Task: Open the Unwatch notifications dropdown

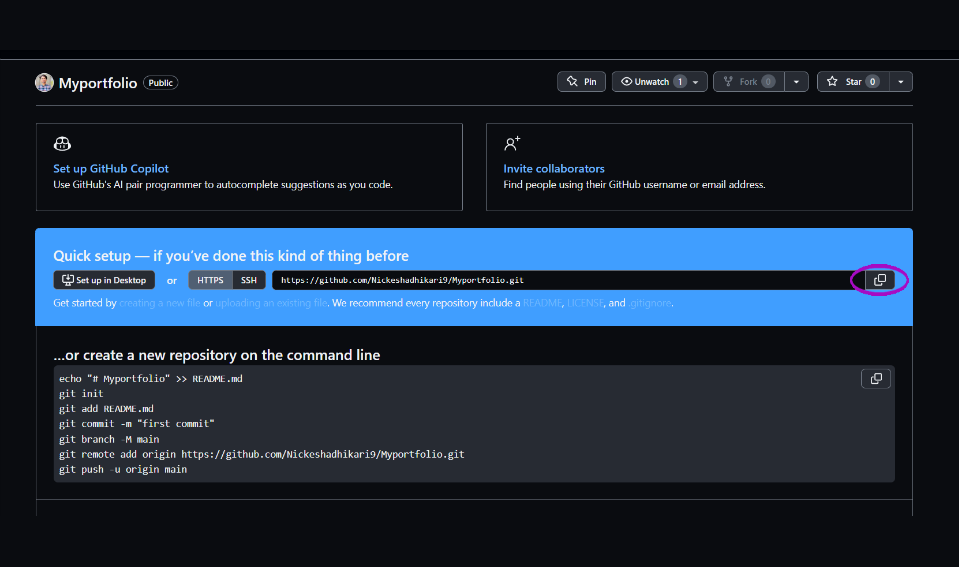Action: coord(659,81)
